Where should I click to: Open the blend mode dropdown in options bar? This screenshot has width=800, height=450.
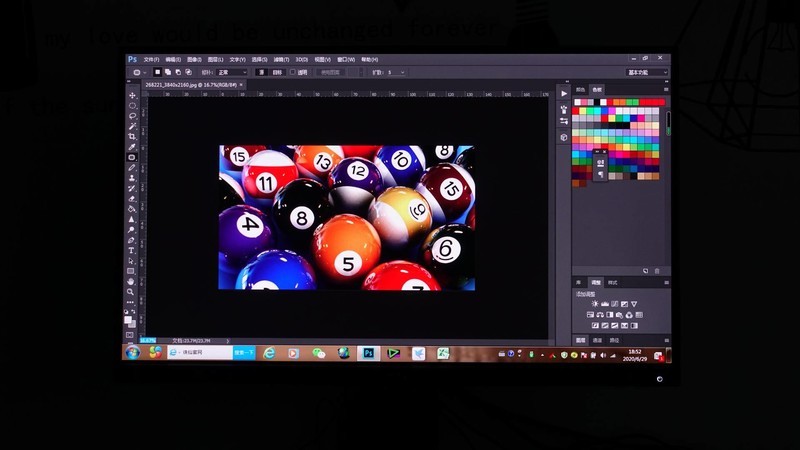230,72
